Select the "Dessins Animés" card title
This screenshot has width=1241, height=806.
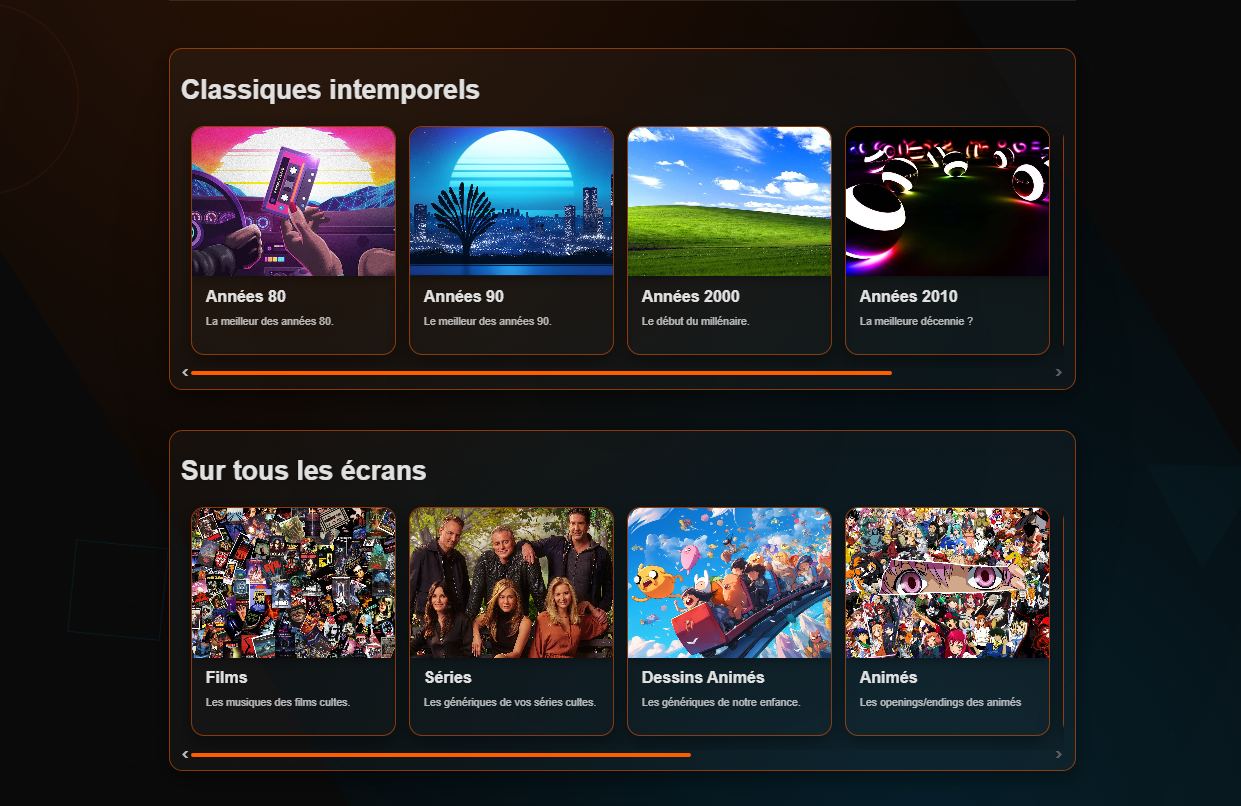(x=703, y=678)
